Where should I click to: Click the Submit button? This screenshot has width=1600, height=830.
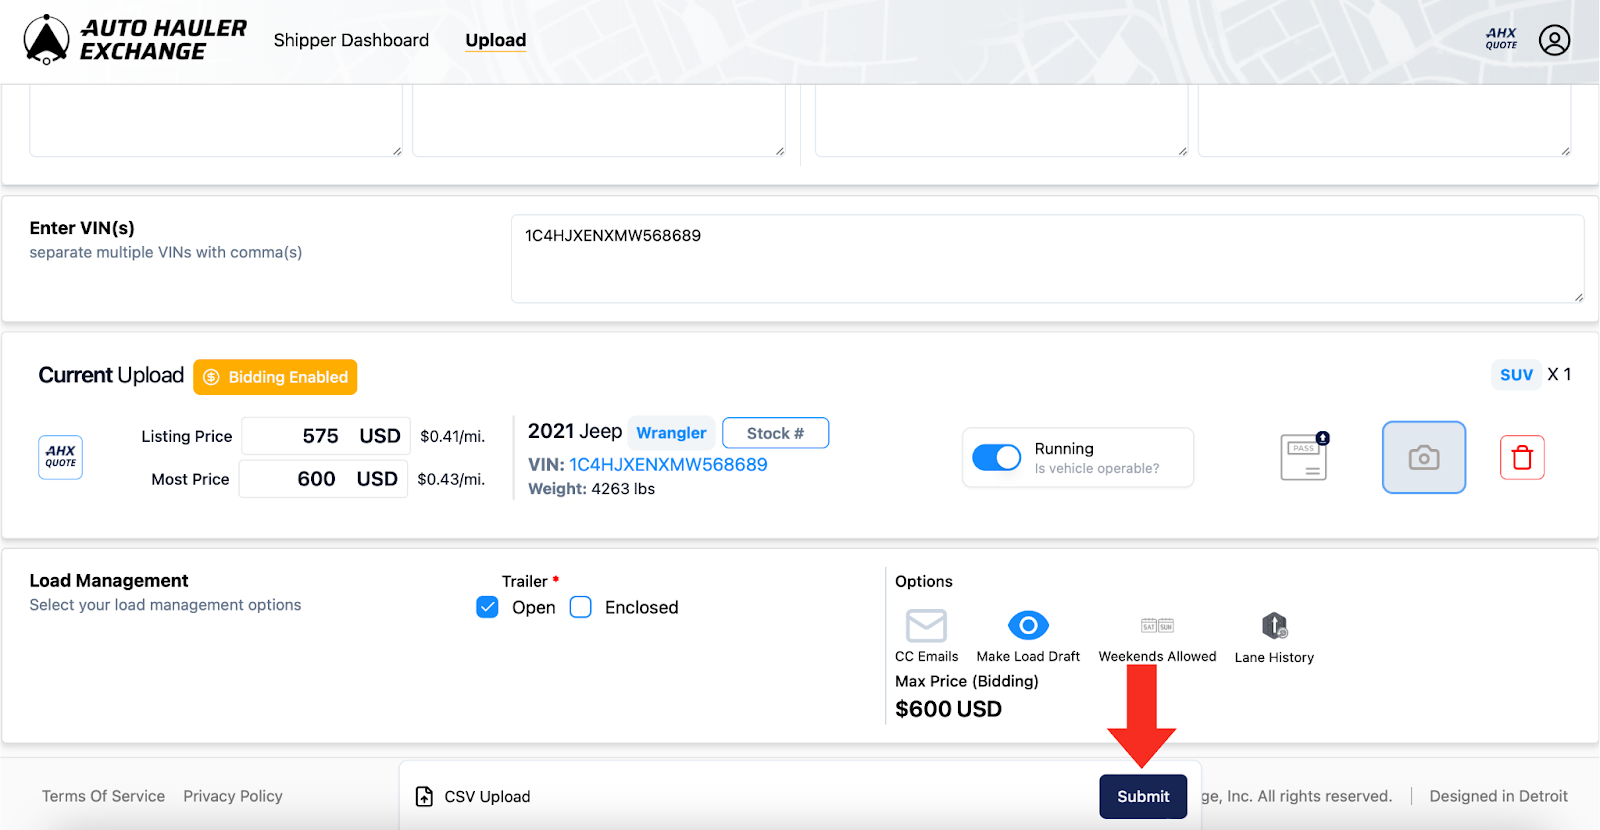[1143, 796]
